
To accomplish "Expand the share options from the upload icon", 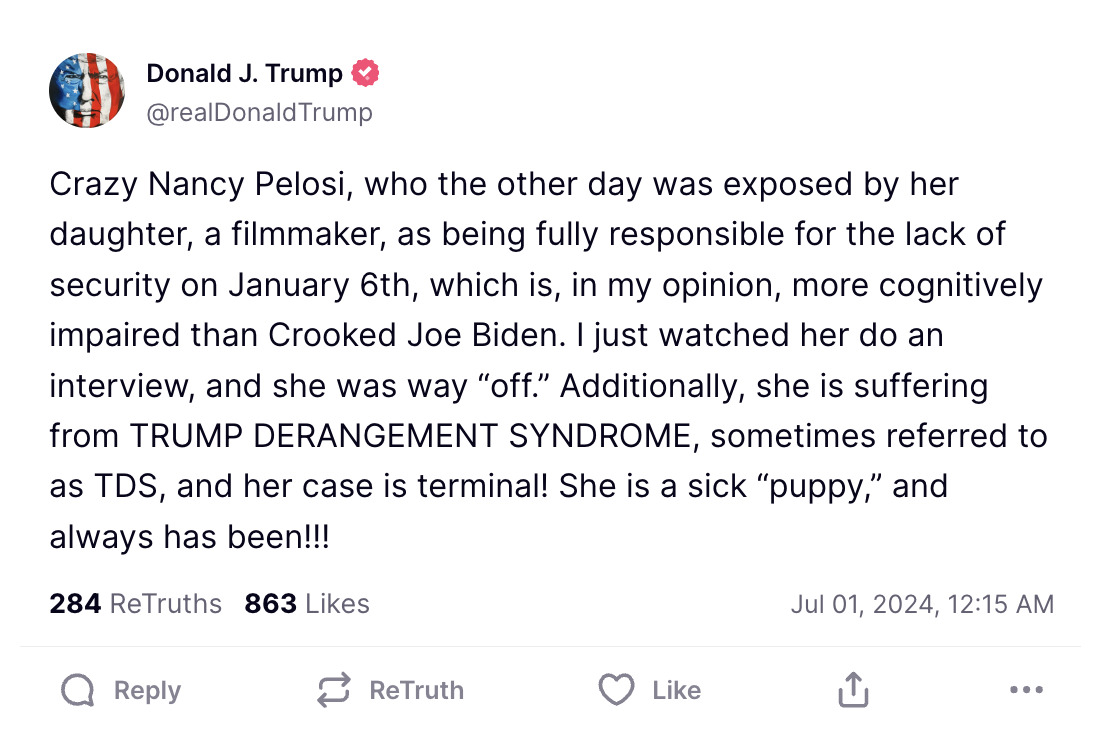I will coord(851,689).
